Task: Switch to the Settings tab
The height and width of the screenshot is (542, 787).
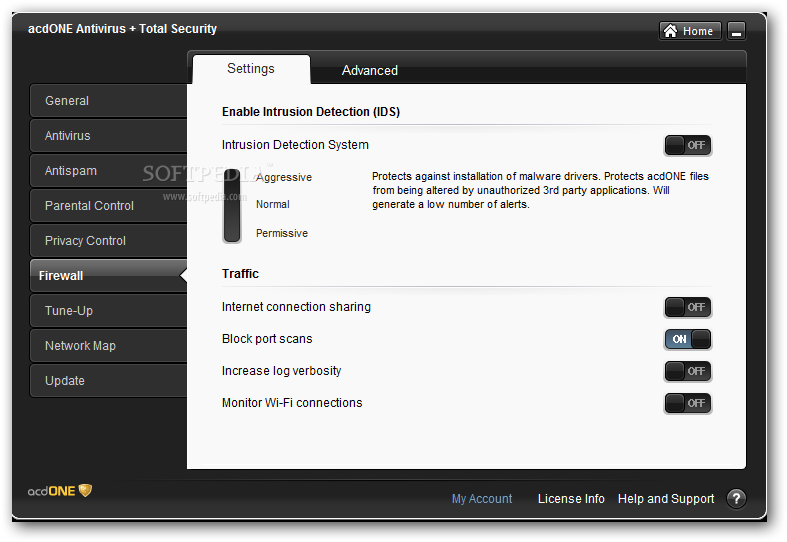Action: (251, 69)
